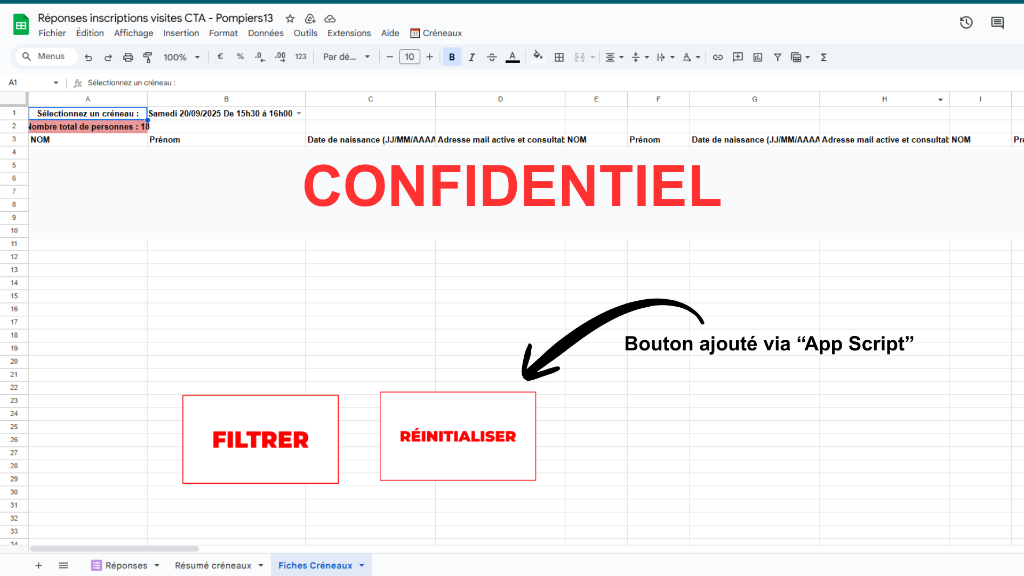Screen dimensions: 1024x576
Task: Activate the paint format tool
Action: 148,57
